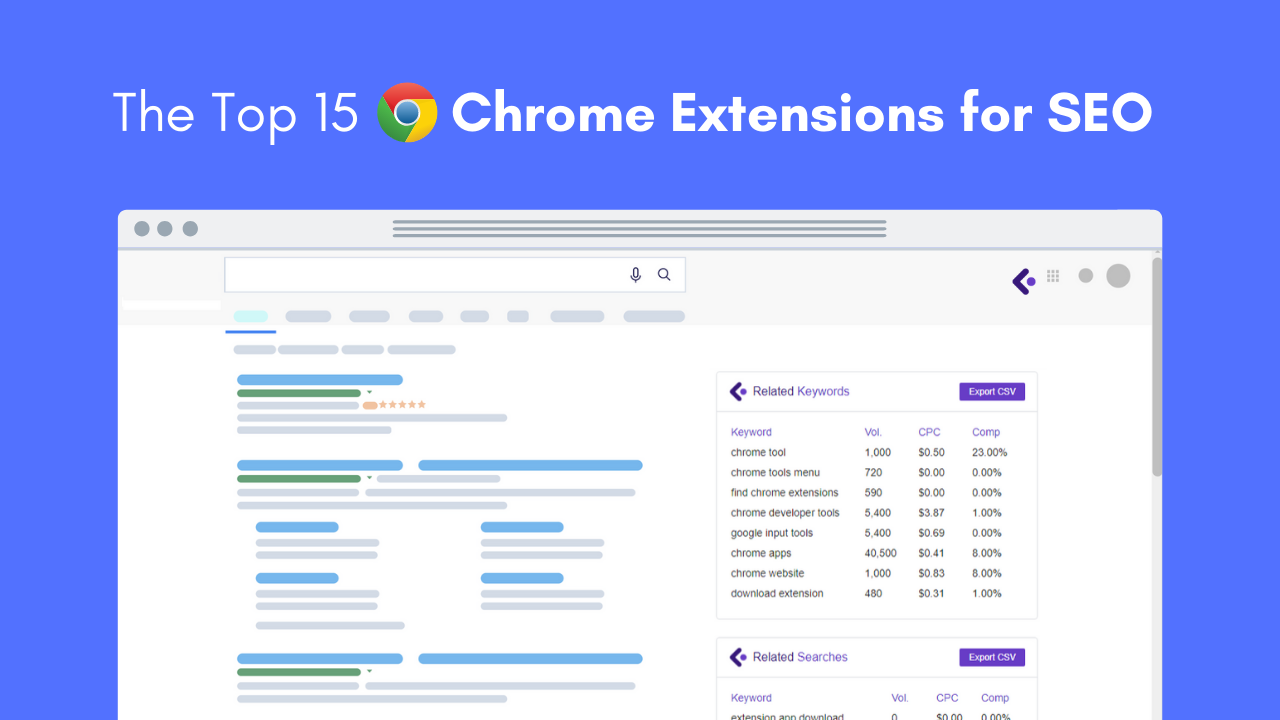The height and width of the screenshot is (720, 1280).
Task: Expand dropdown arrow of second search result
Action: 369,478
